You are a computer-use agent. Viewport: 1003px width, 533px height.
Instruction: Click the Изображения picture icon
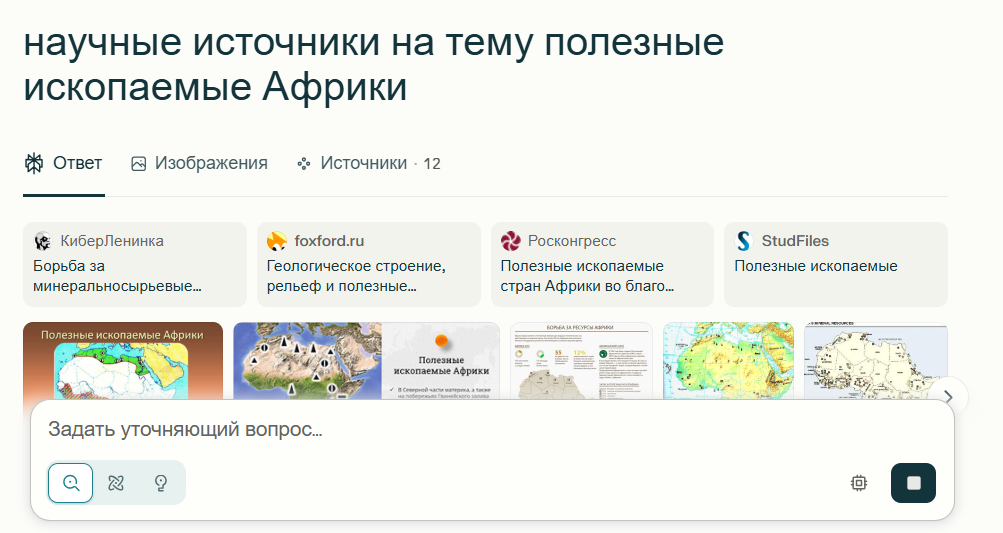138,164
